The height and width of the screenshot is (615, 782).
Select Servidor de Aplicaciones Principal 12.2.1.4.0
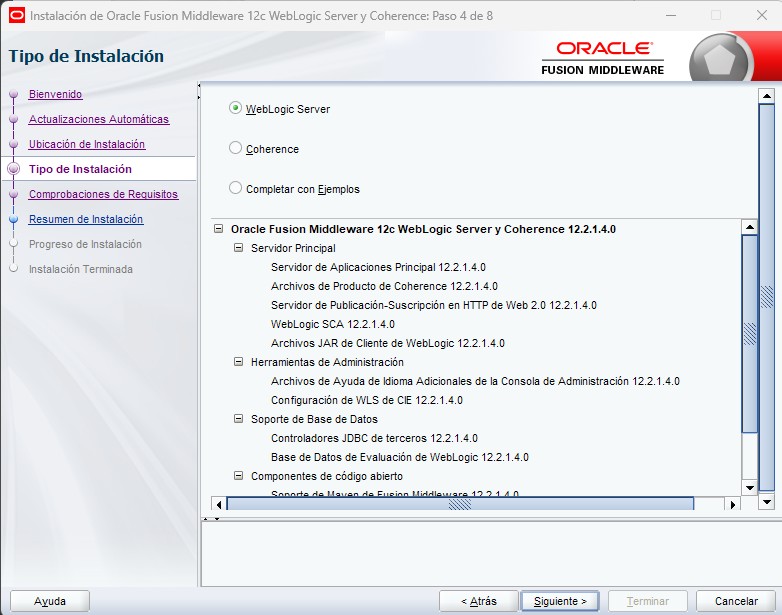[x=378, y=267]
